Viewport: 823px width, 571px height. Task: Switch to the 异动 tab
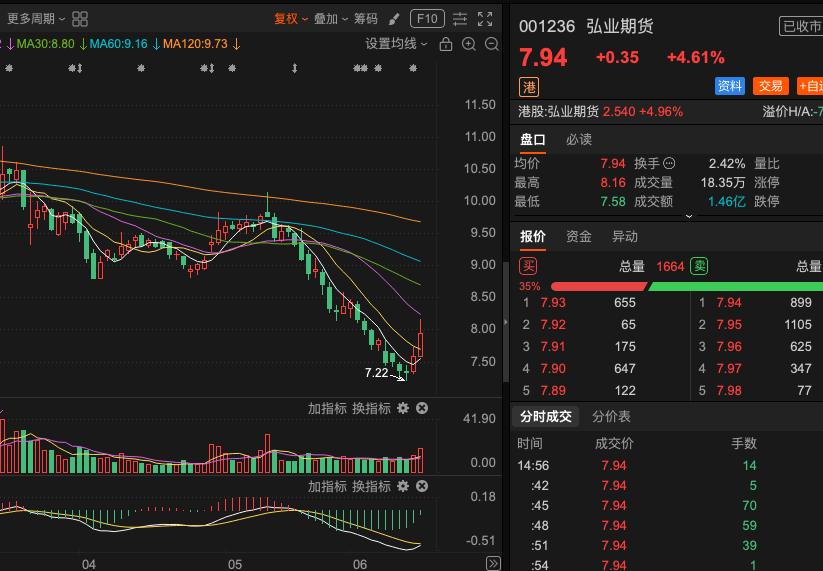pos(625,237)
